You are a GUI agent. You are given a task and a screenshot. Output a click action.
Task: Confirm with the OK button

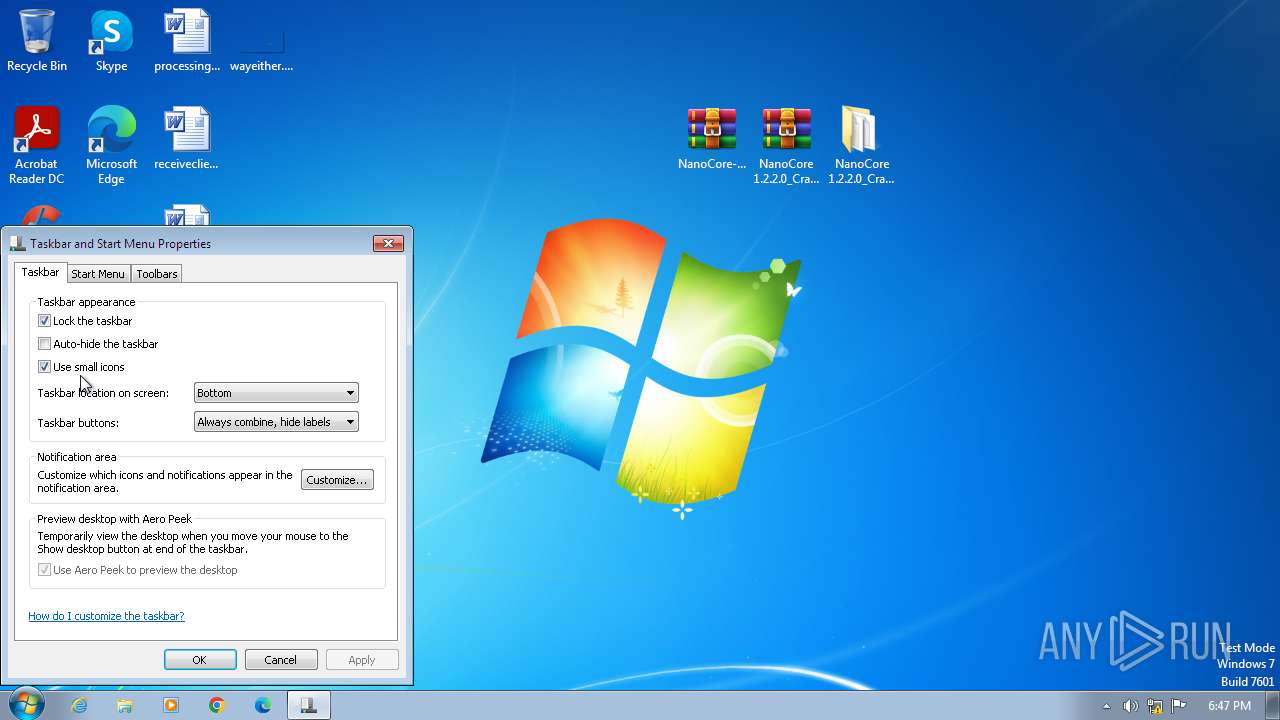[200, 660]
